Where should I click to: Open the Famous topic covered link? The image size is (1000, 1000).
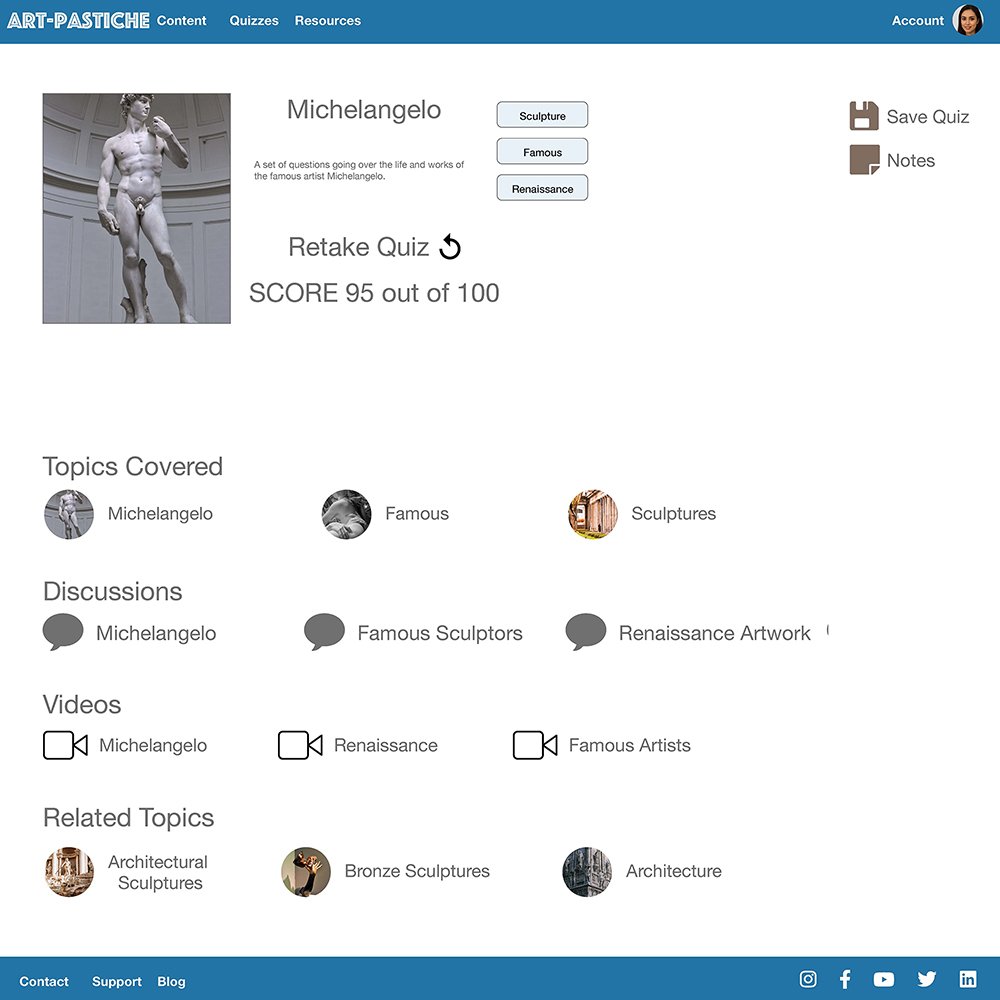417,513
